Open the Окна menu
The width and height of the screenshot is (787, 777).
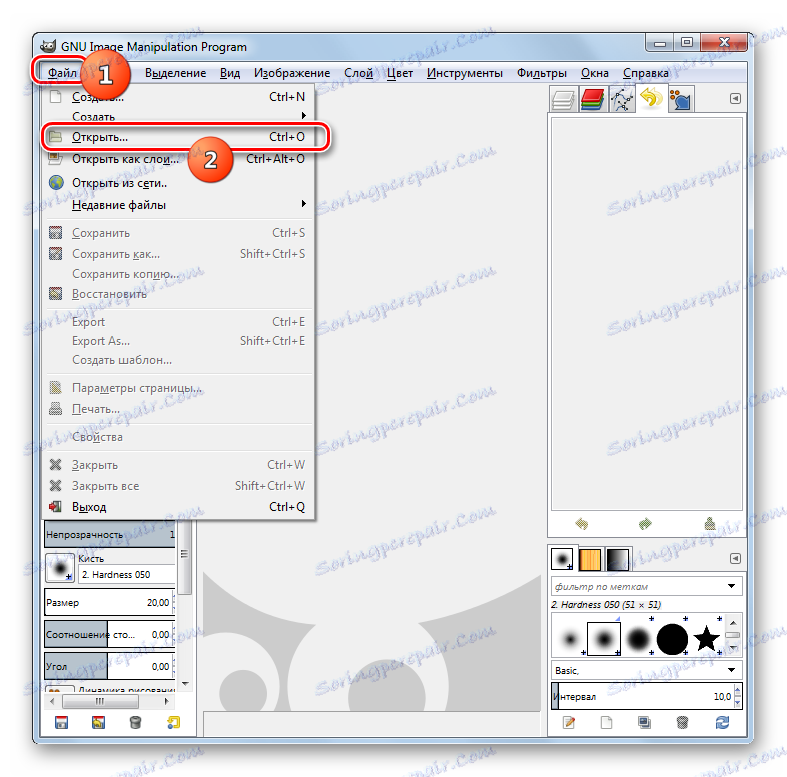[x=595, y=73]
